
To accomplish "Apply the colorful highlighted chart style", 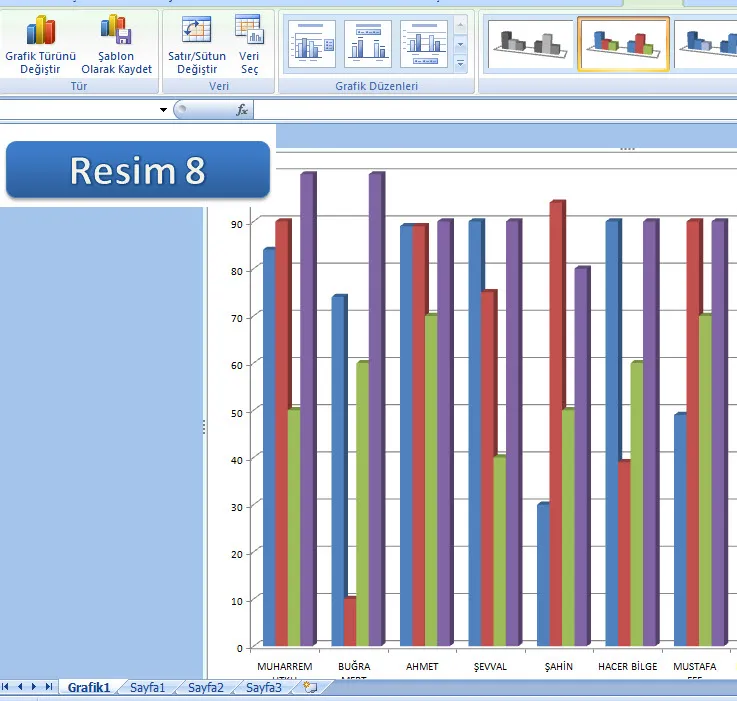I will click(623, 45).
